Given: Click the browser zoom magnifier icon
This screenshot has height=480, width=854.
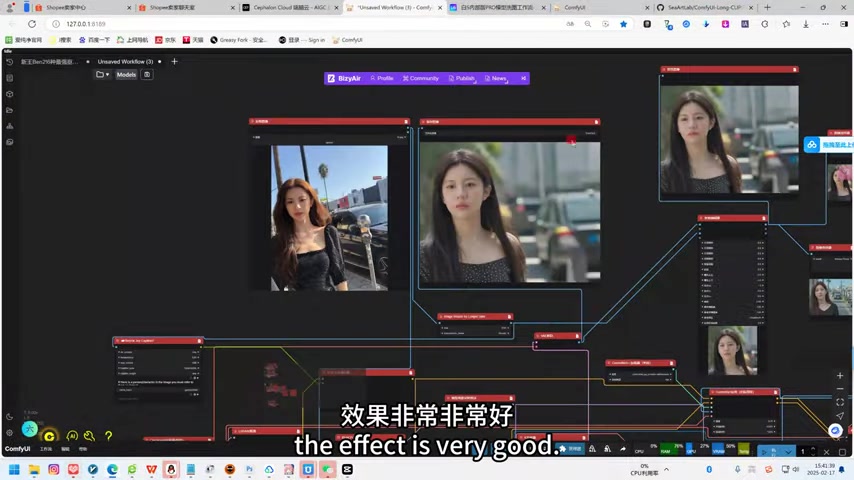Looking at the screenshot, I should (588, 24).
